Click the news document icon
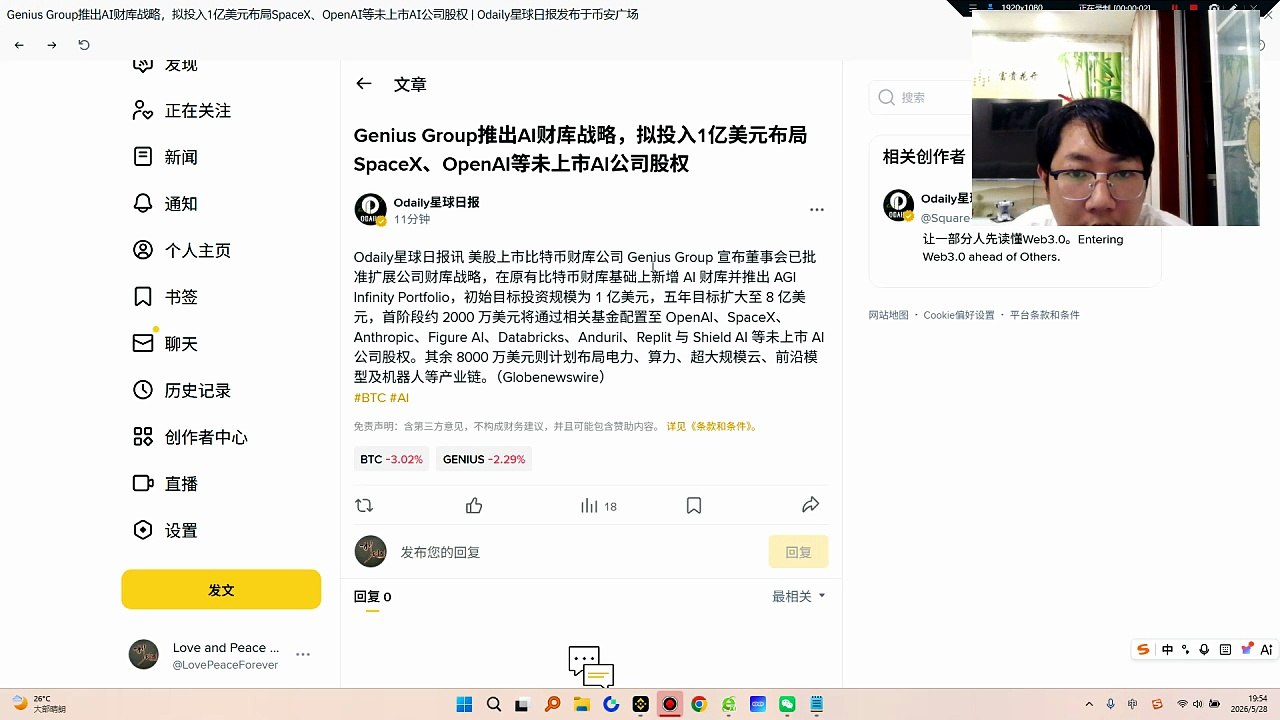This screenshot has height=720, width=1280. click(x=143, y=156)
